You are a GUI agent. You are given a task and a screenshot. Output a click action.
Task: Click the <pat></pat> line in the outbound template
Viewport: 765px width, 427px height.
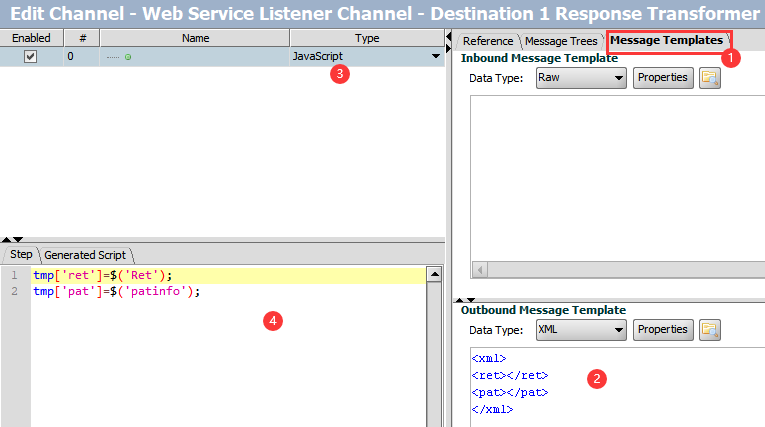click(510, 393)
